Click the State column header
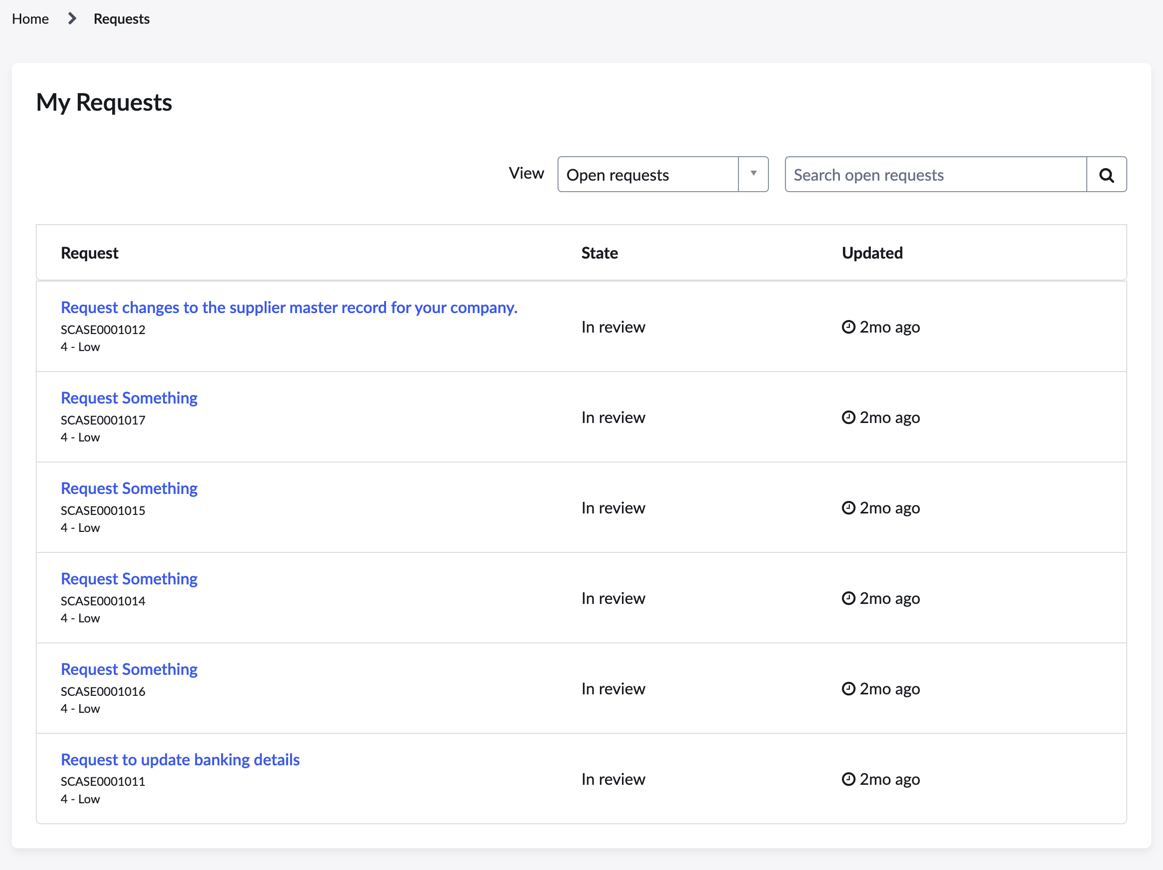This screenshot has width=1163, height=870. click(599, 253)
